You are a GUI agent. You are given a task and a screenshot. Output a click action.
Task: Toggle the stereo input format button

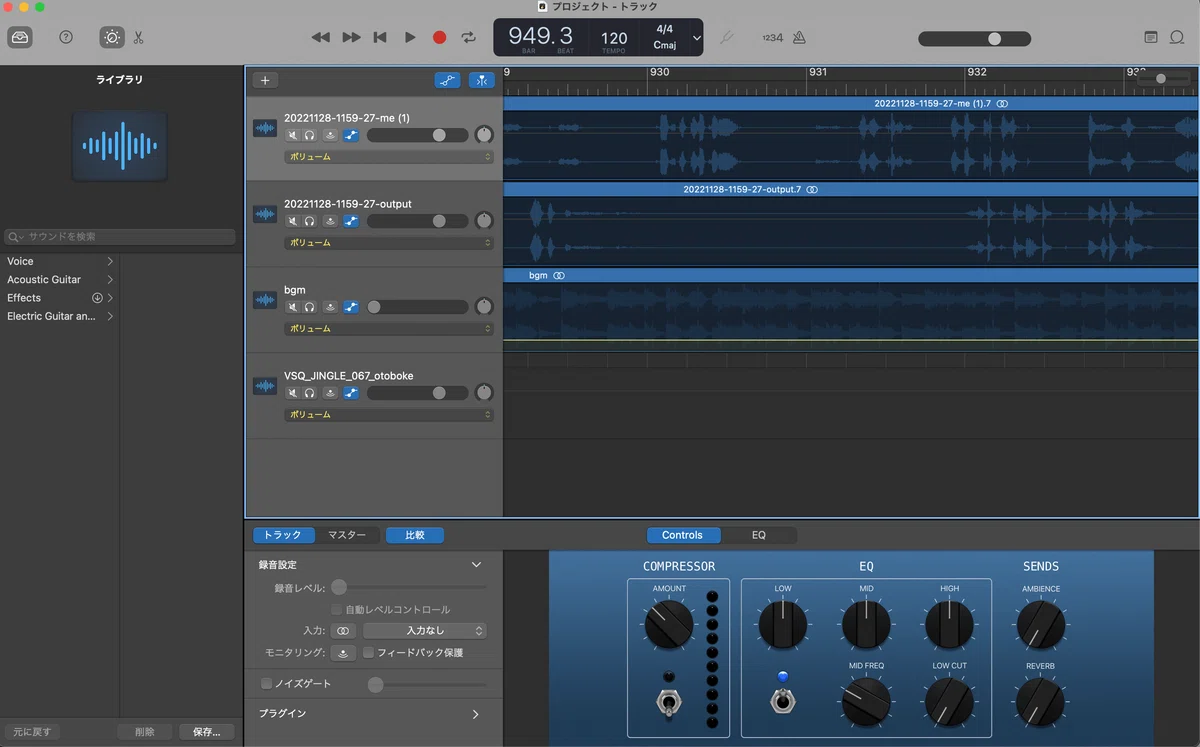pyautogui.click(x=343, y=631)
